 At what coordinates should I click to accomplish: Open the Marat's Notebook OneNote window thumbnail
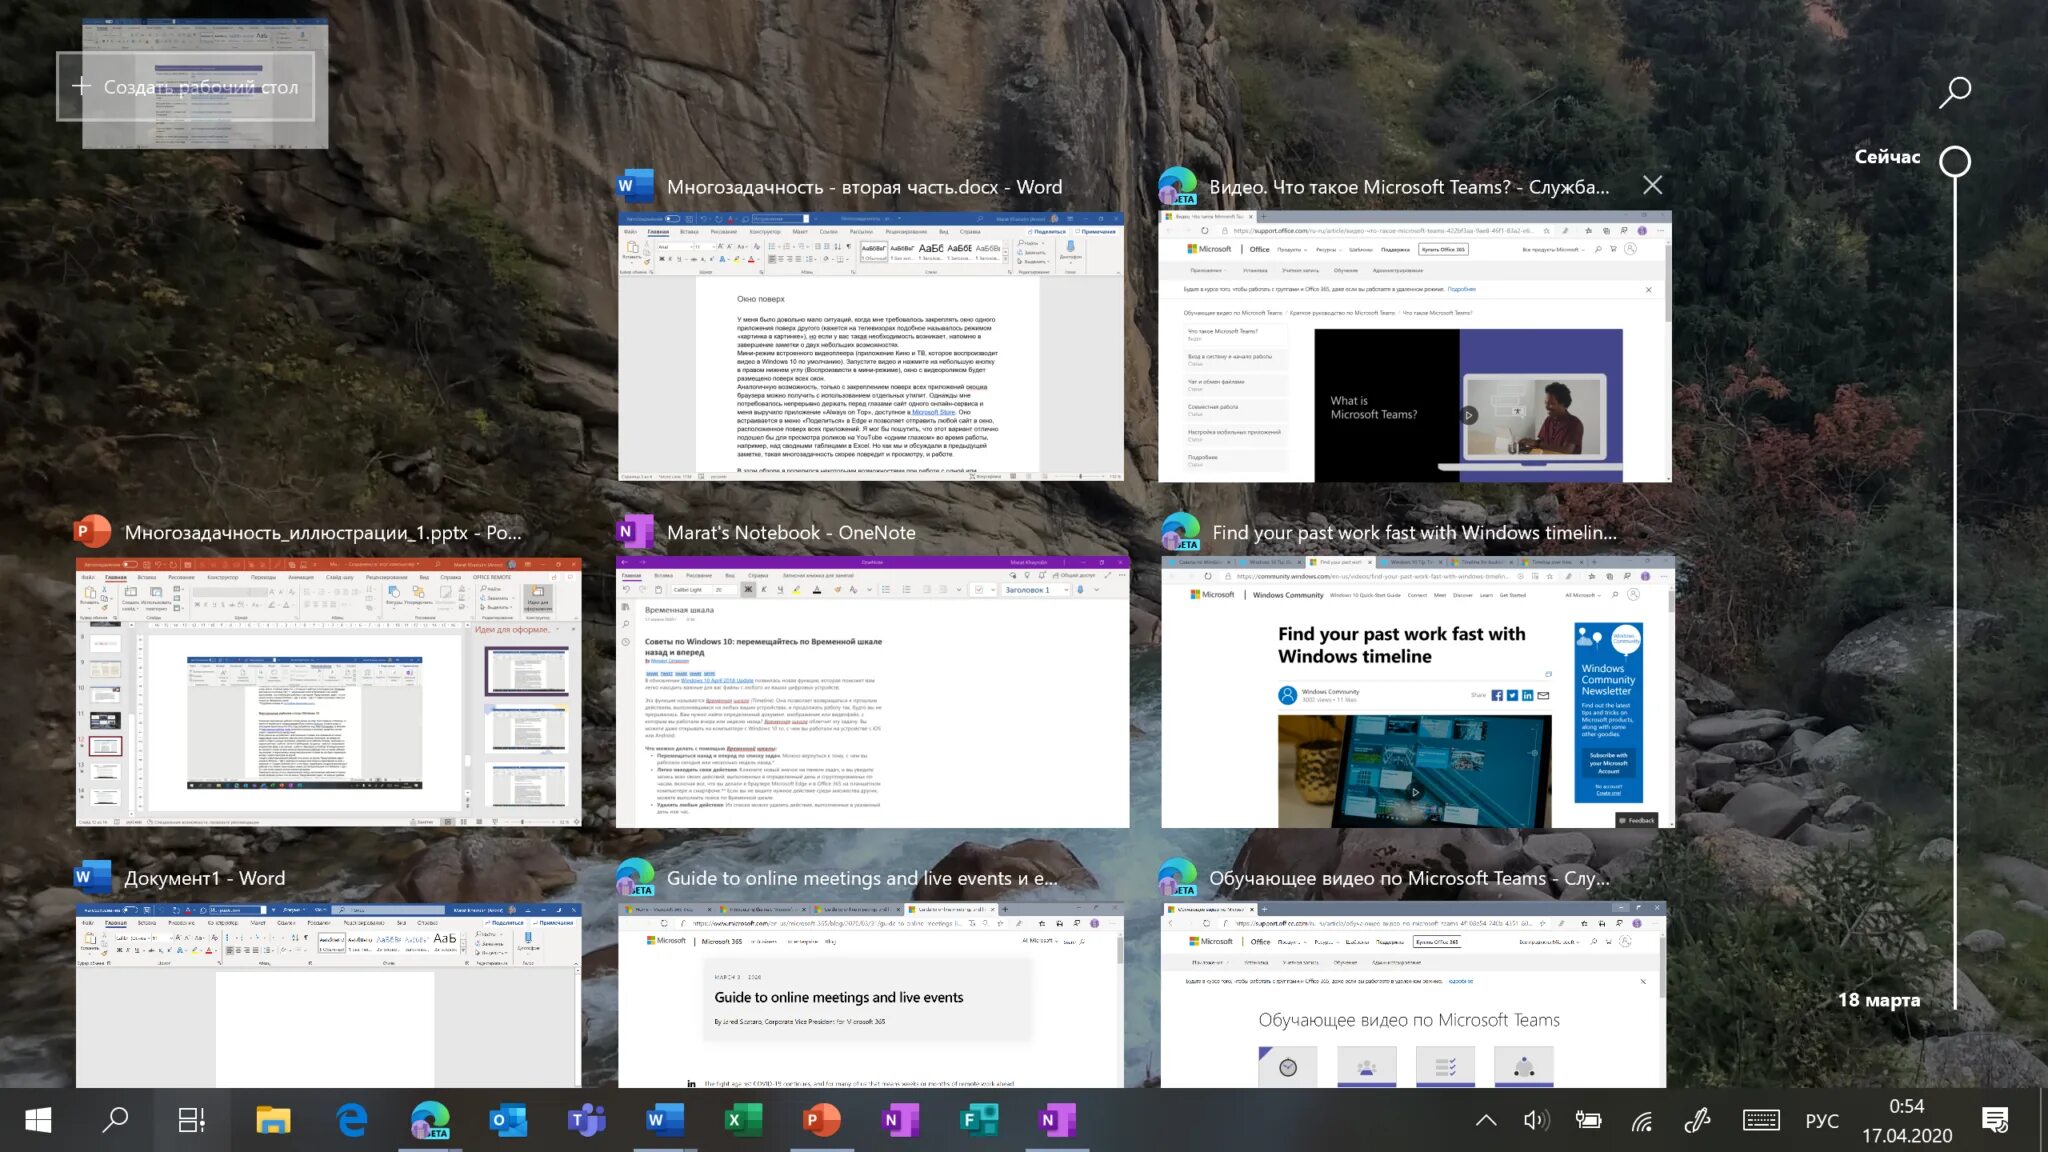tap(872, 692)
